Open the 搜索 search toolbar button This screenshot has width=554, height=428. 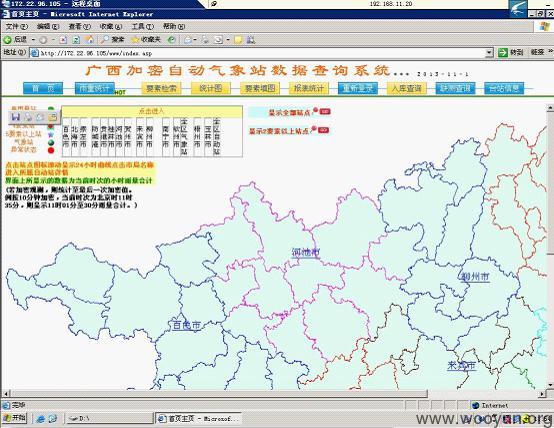tap(112, 40)
